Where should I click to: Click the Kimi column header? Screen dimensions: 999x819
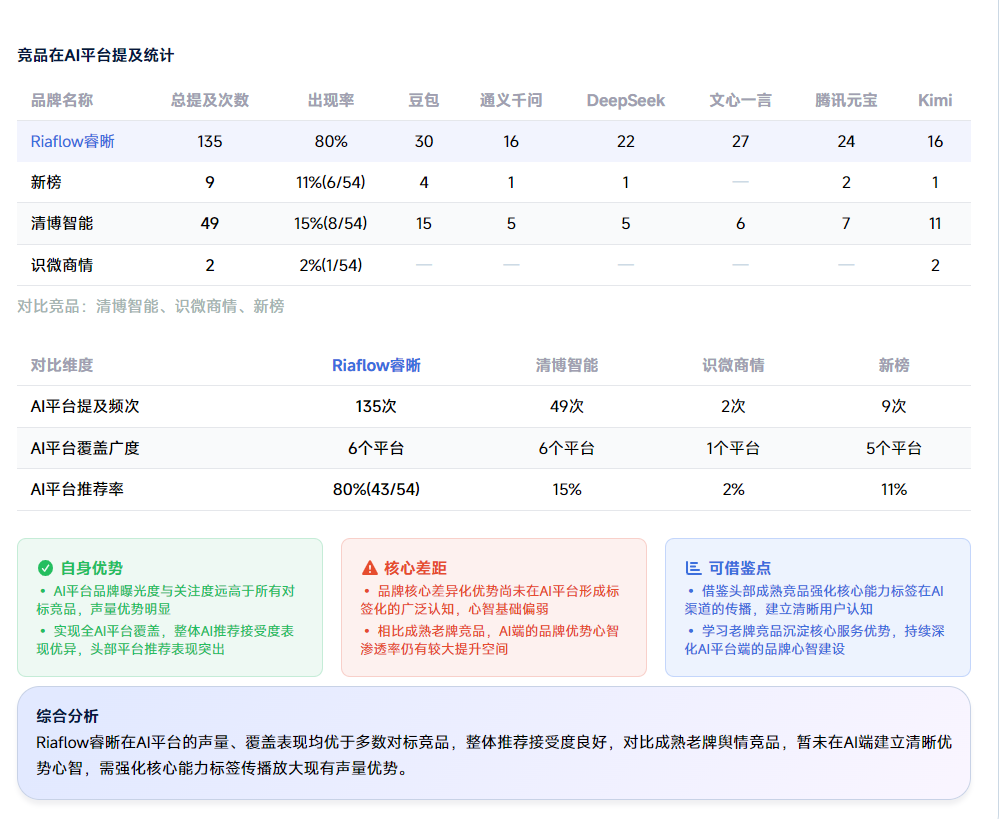point(935,100)
